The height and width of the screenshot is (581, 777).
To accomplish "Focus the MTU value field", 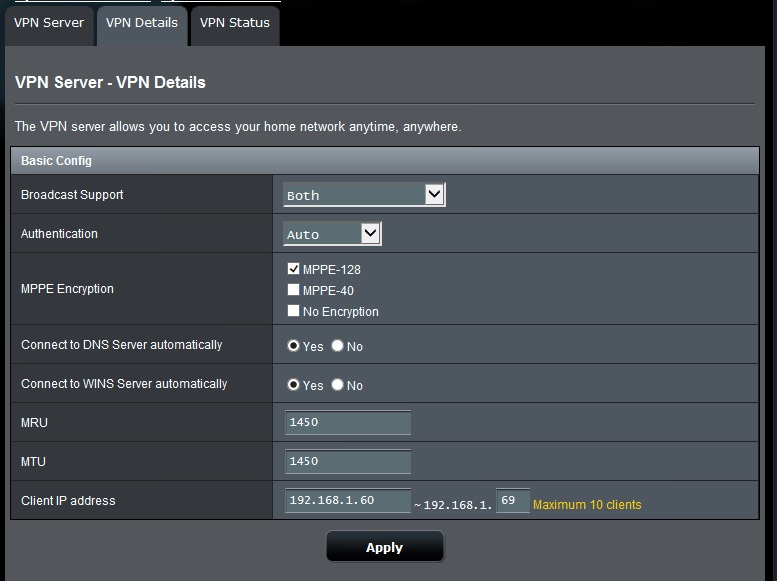I will tap(347, 462).
